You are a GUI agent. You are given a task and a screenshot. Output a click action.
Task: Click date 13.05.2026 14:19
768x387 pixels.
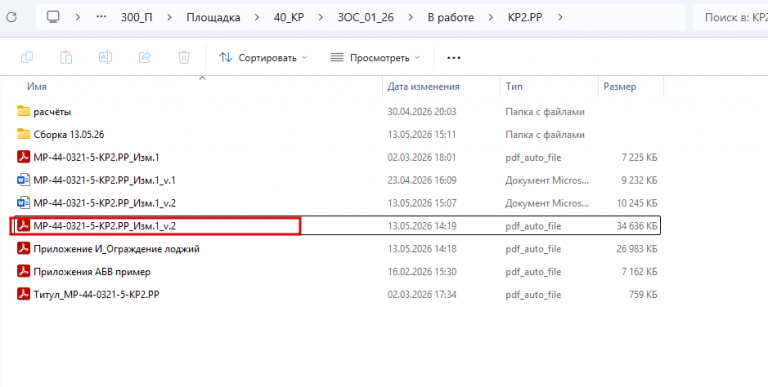(x=422, y=226)
